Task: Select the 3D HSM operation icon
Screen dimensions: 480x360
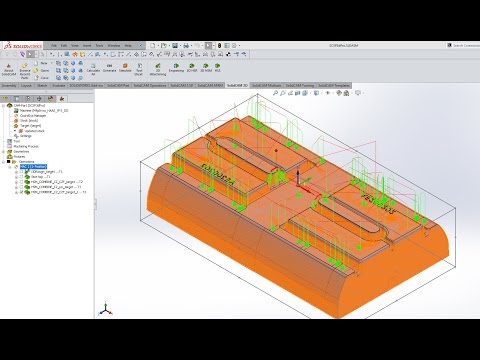Action: pyautogui.click(x=206, y=68)
